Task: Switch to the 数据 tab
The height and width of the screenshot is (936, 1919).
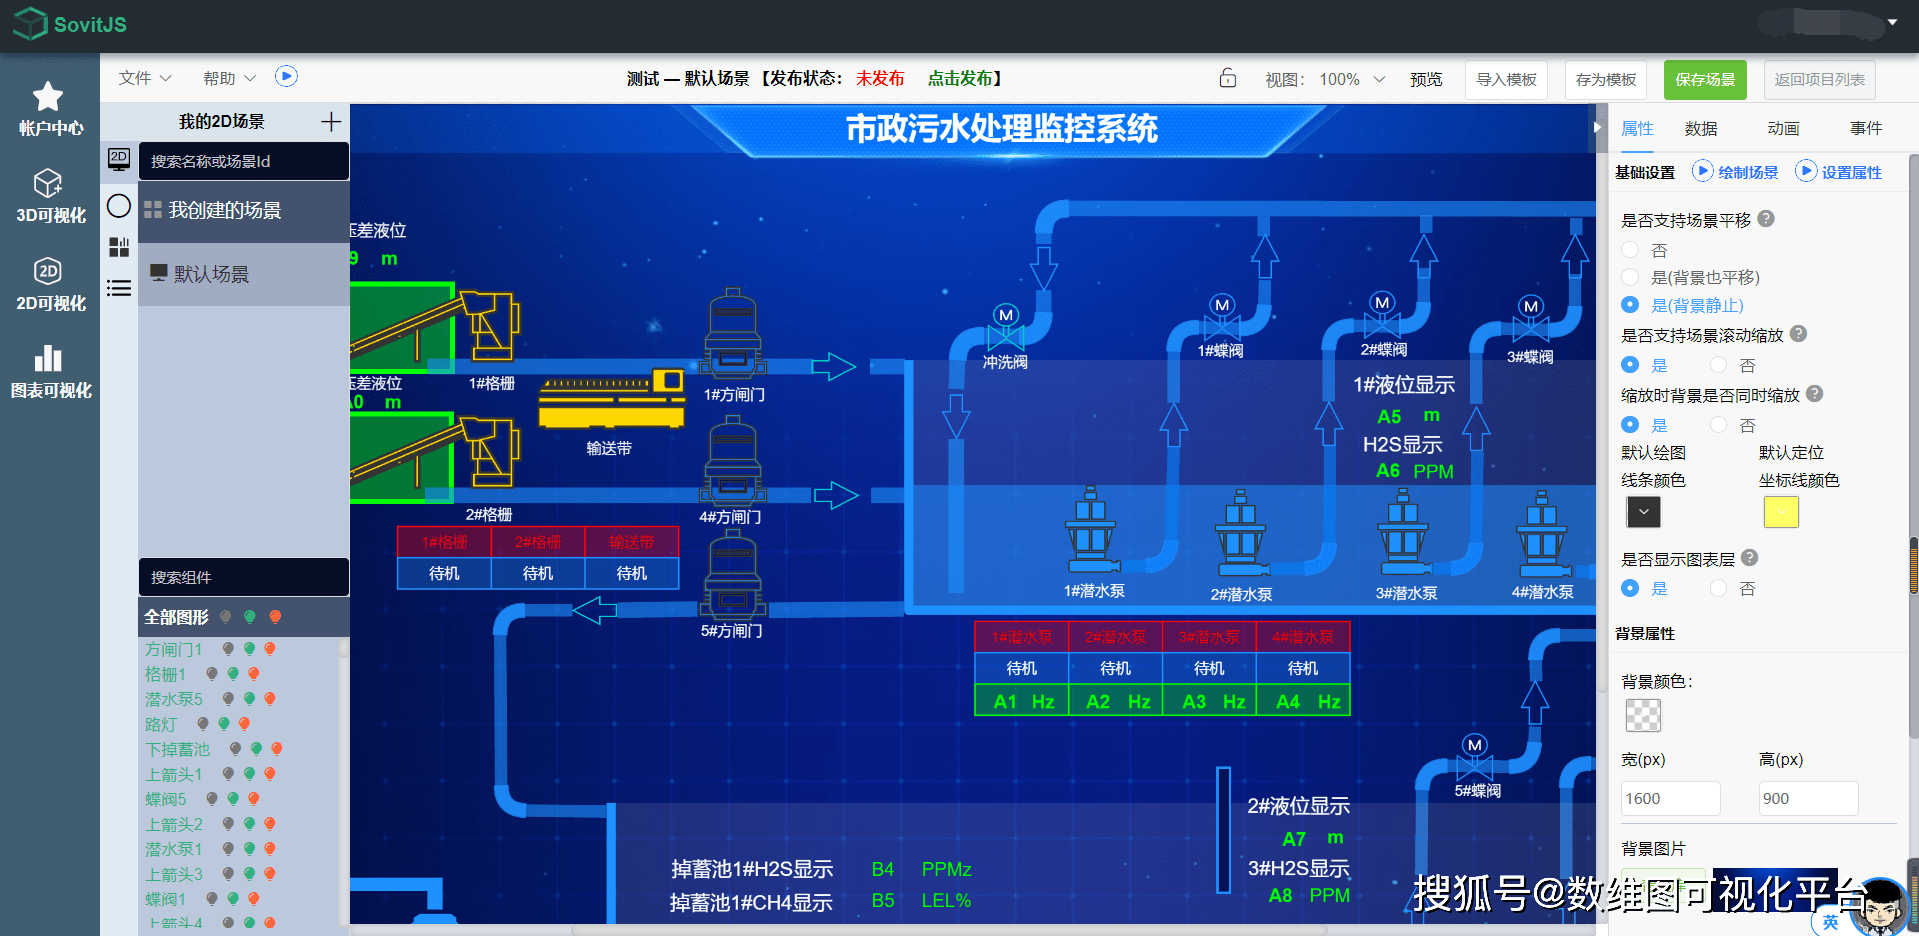Action: point(1701,128)
